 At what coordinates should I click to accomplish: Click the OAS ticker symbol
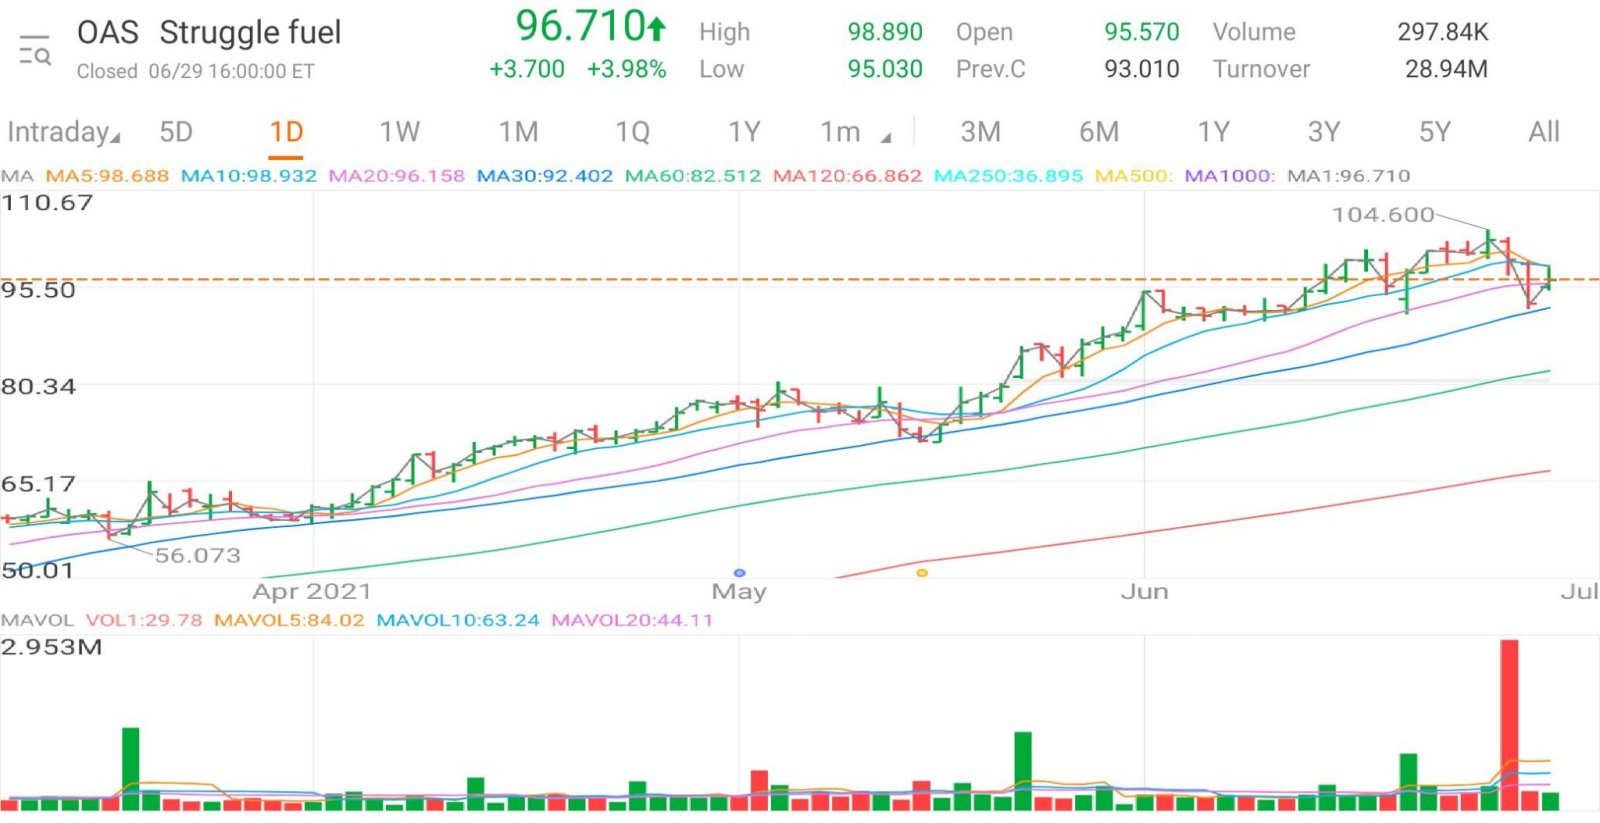108,32
